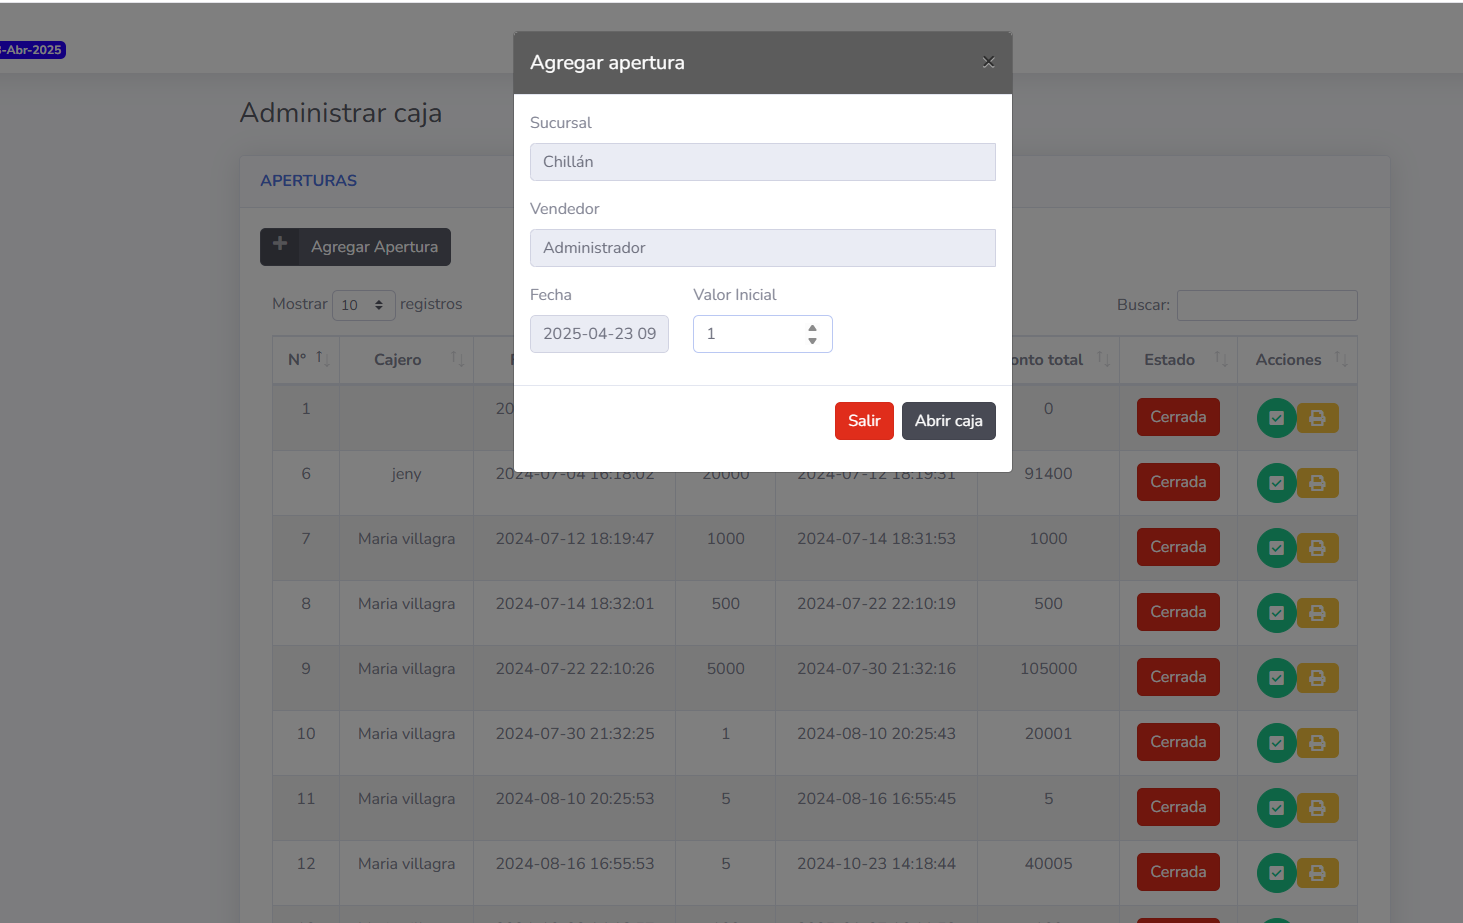Image resolution: width=1463 pixels, height=923 pixels.
Task: Click green check icon for row 7
Action: tap(1276, 548)
